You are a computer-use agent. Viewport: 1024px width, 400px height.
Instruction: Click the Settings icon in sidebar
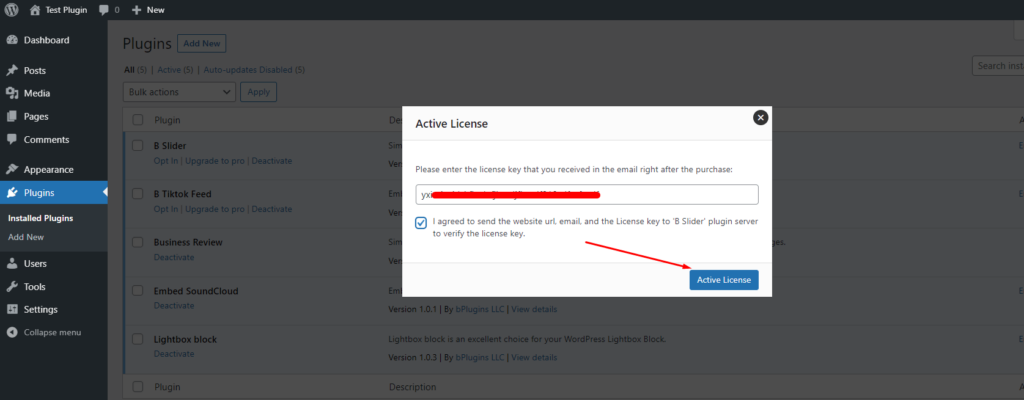[x=12, y=309]
